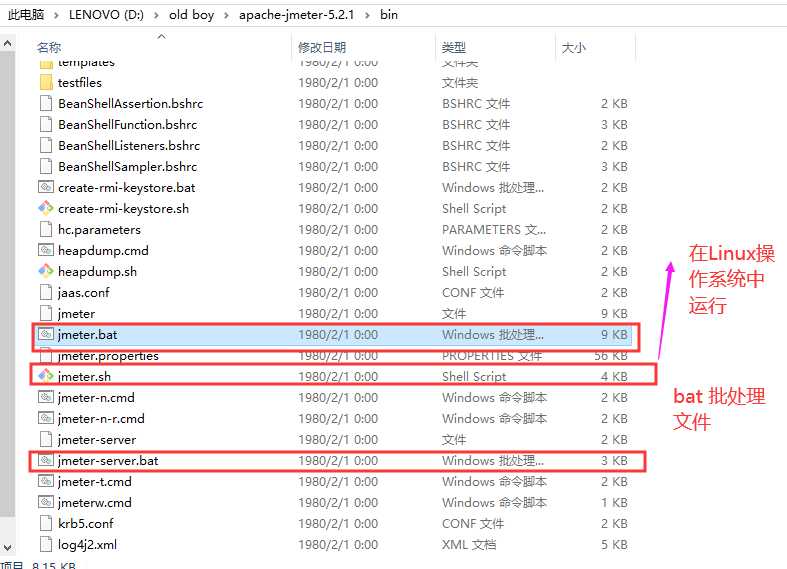
Task: Select the jmeterw.cmd file name
Action: pos(94,502)
